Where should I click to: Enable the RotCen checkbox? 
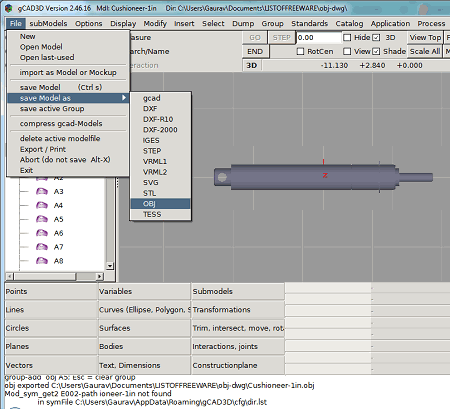(300, 51)
